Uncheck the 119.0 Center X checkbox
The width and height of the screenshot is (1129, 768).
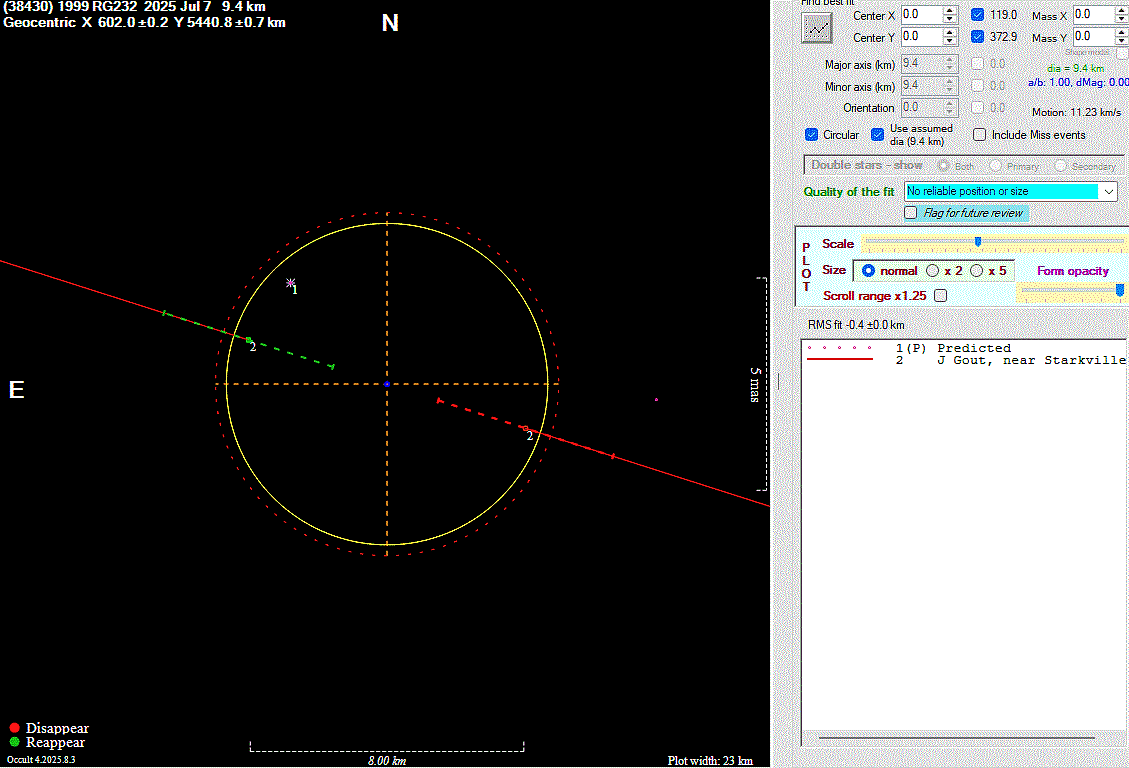[x=977, y=15]
